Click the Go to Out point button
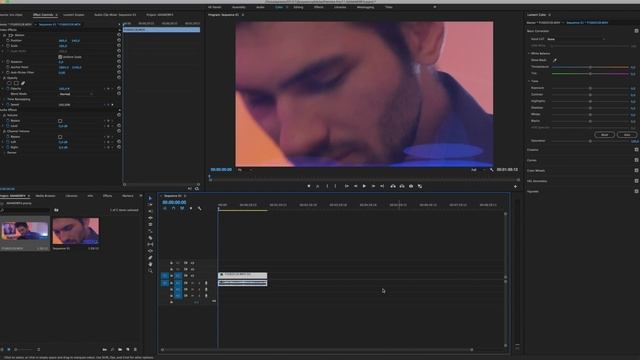 pos(382,186)
